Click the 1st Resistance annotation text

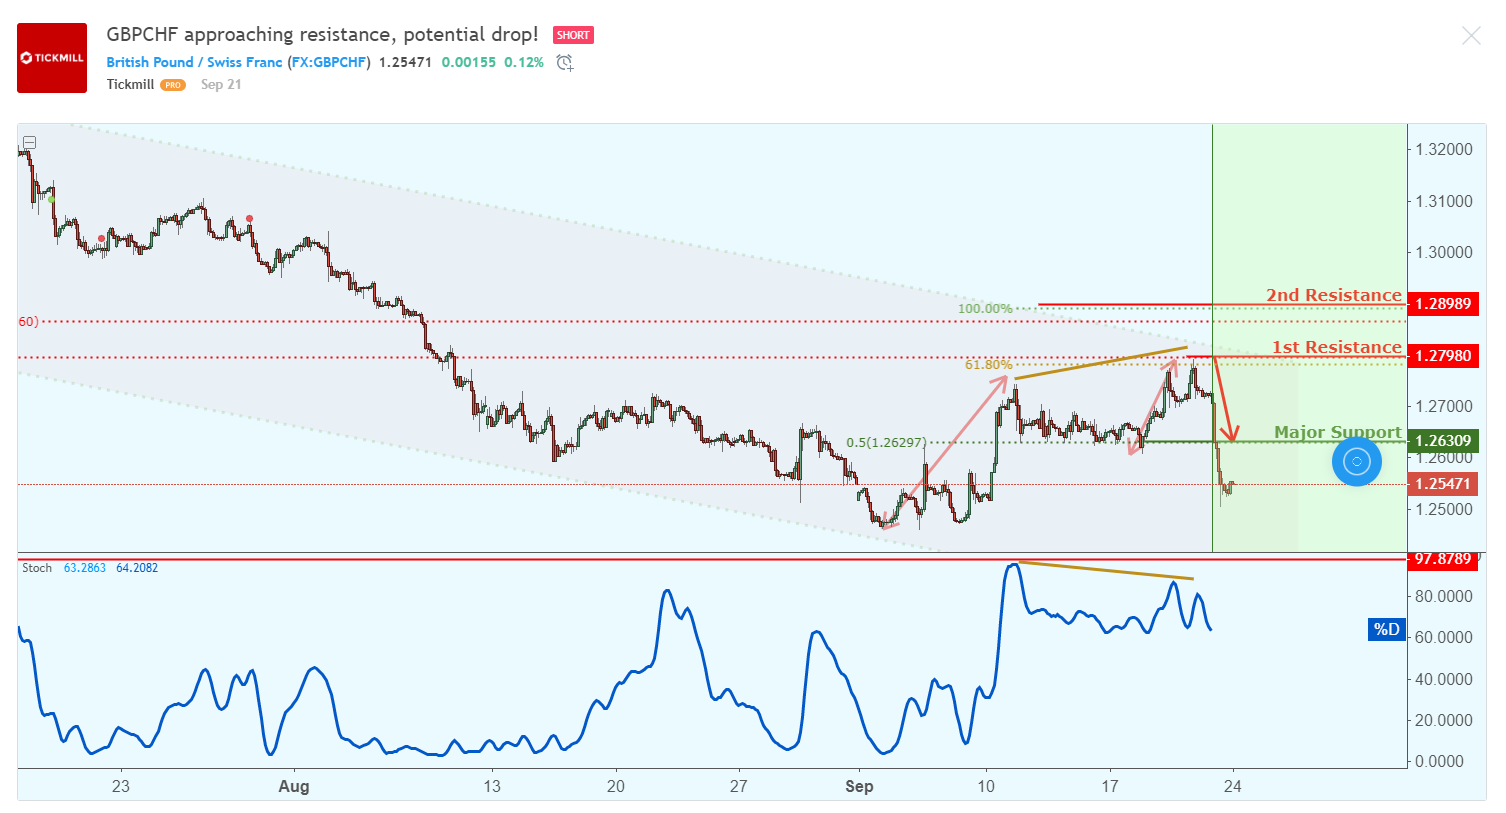pyautogui.click(x=1337, y=347)
